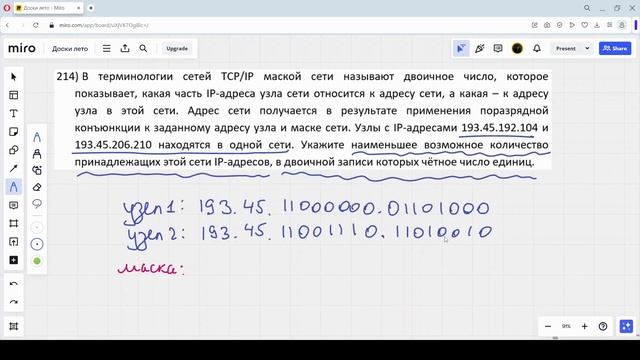Click handwritten red word маска
The width and height of the screenshot is (640, 360).
[151, 268]
